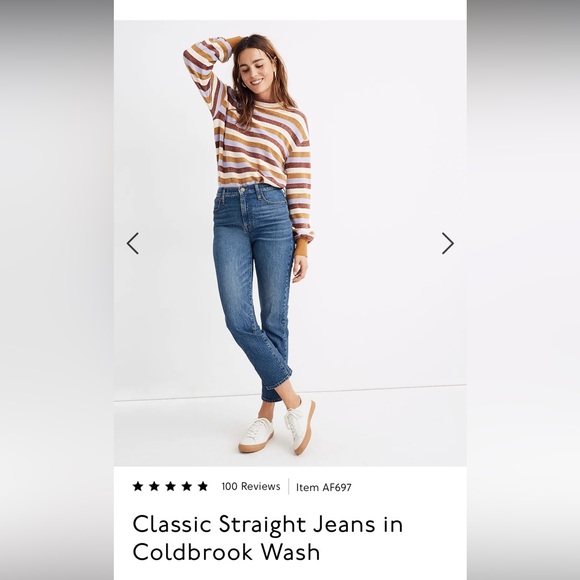
Task: Select the third rating star
Action: click(x=171, y=486)
